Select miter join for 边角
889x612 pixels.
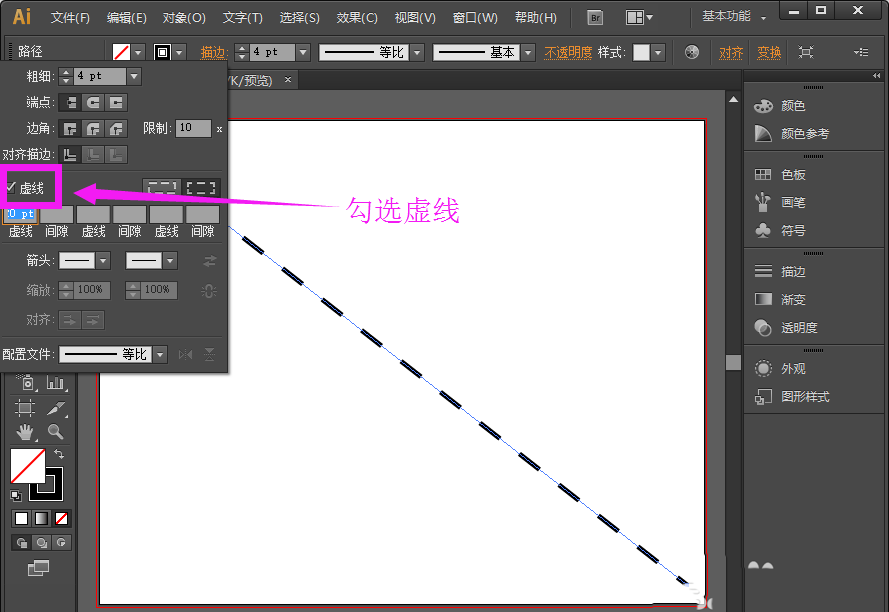pos(70,129)
